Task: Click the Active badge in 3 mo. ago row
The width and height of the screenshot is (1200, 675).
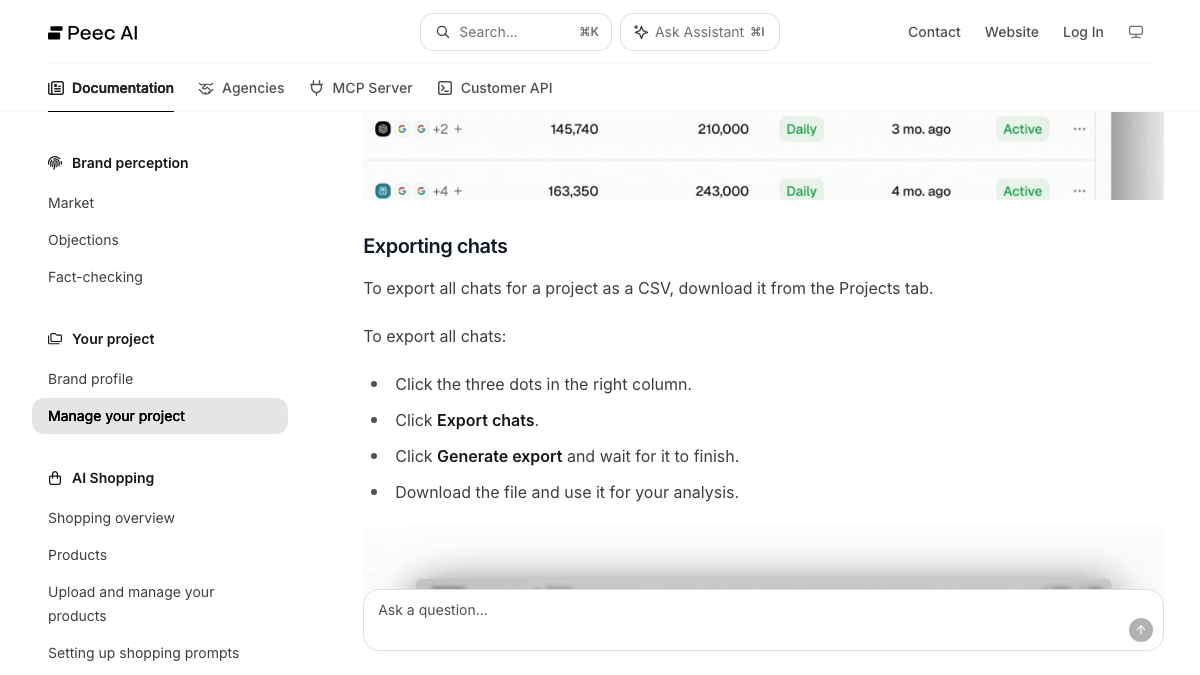Action: [x=1022, y=129]
